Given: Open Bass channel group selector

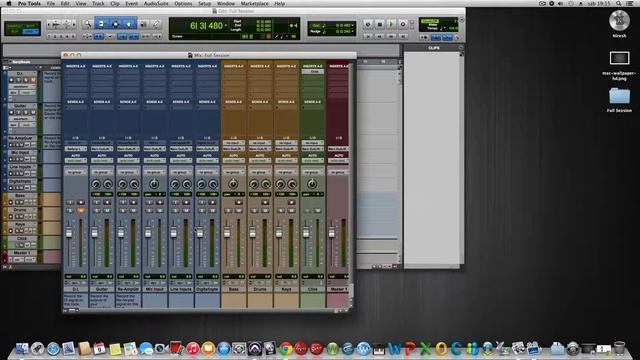Looking at the screenshot, I should click(233, 172).
